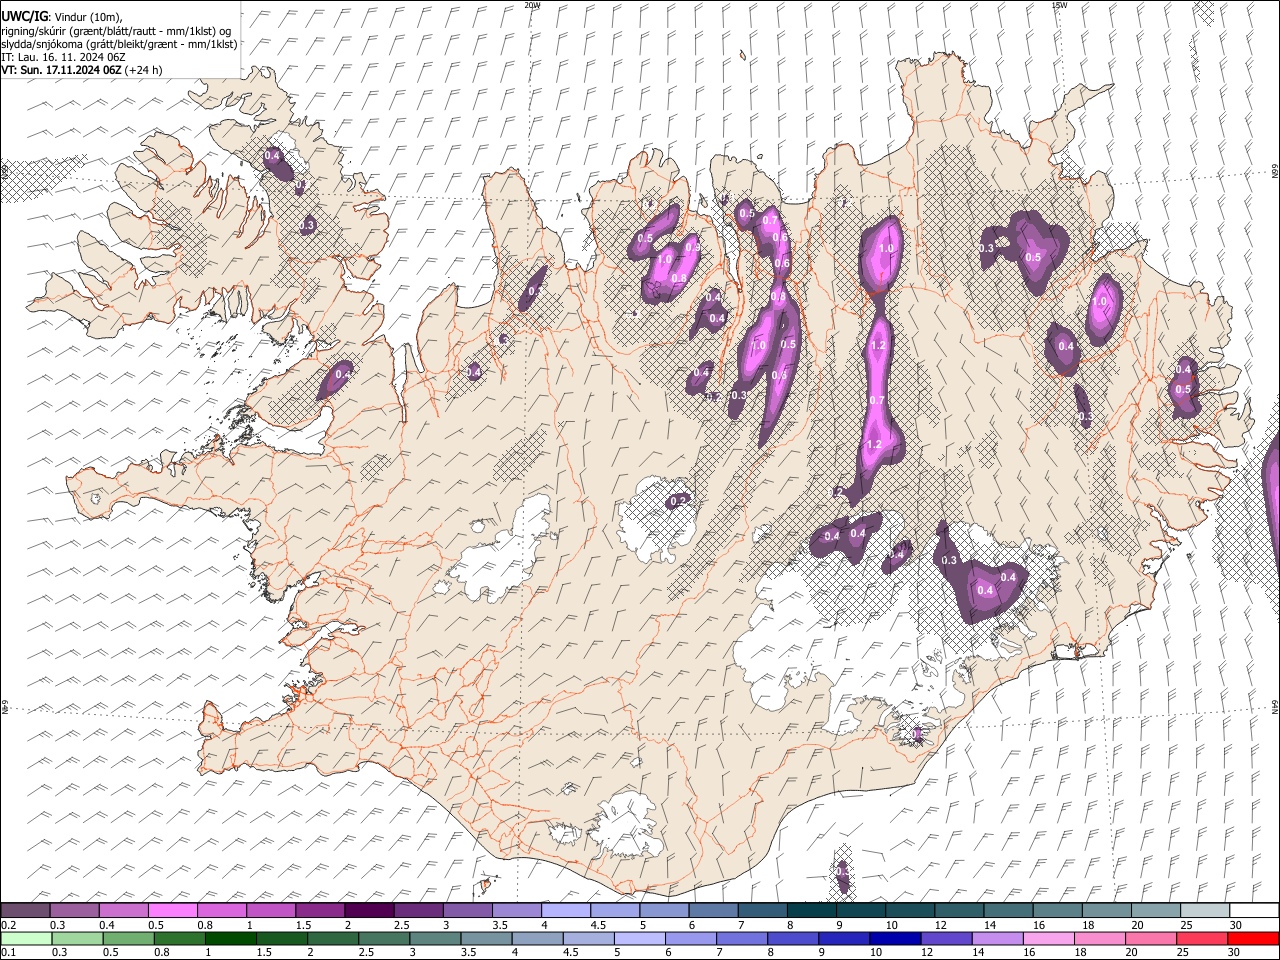
Task: Select the '0.3' label in the southeast glacier patch
Action: (x=950, y=561)
